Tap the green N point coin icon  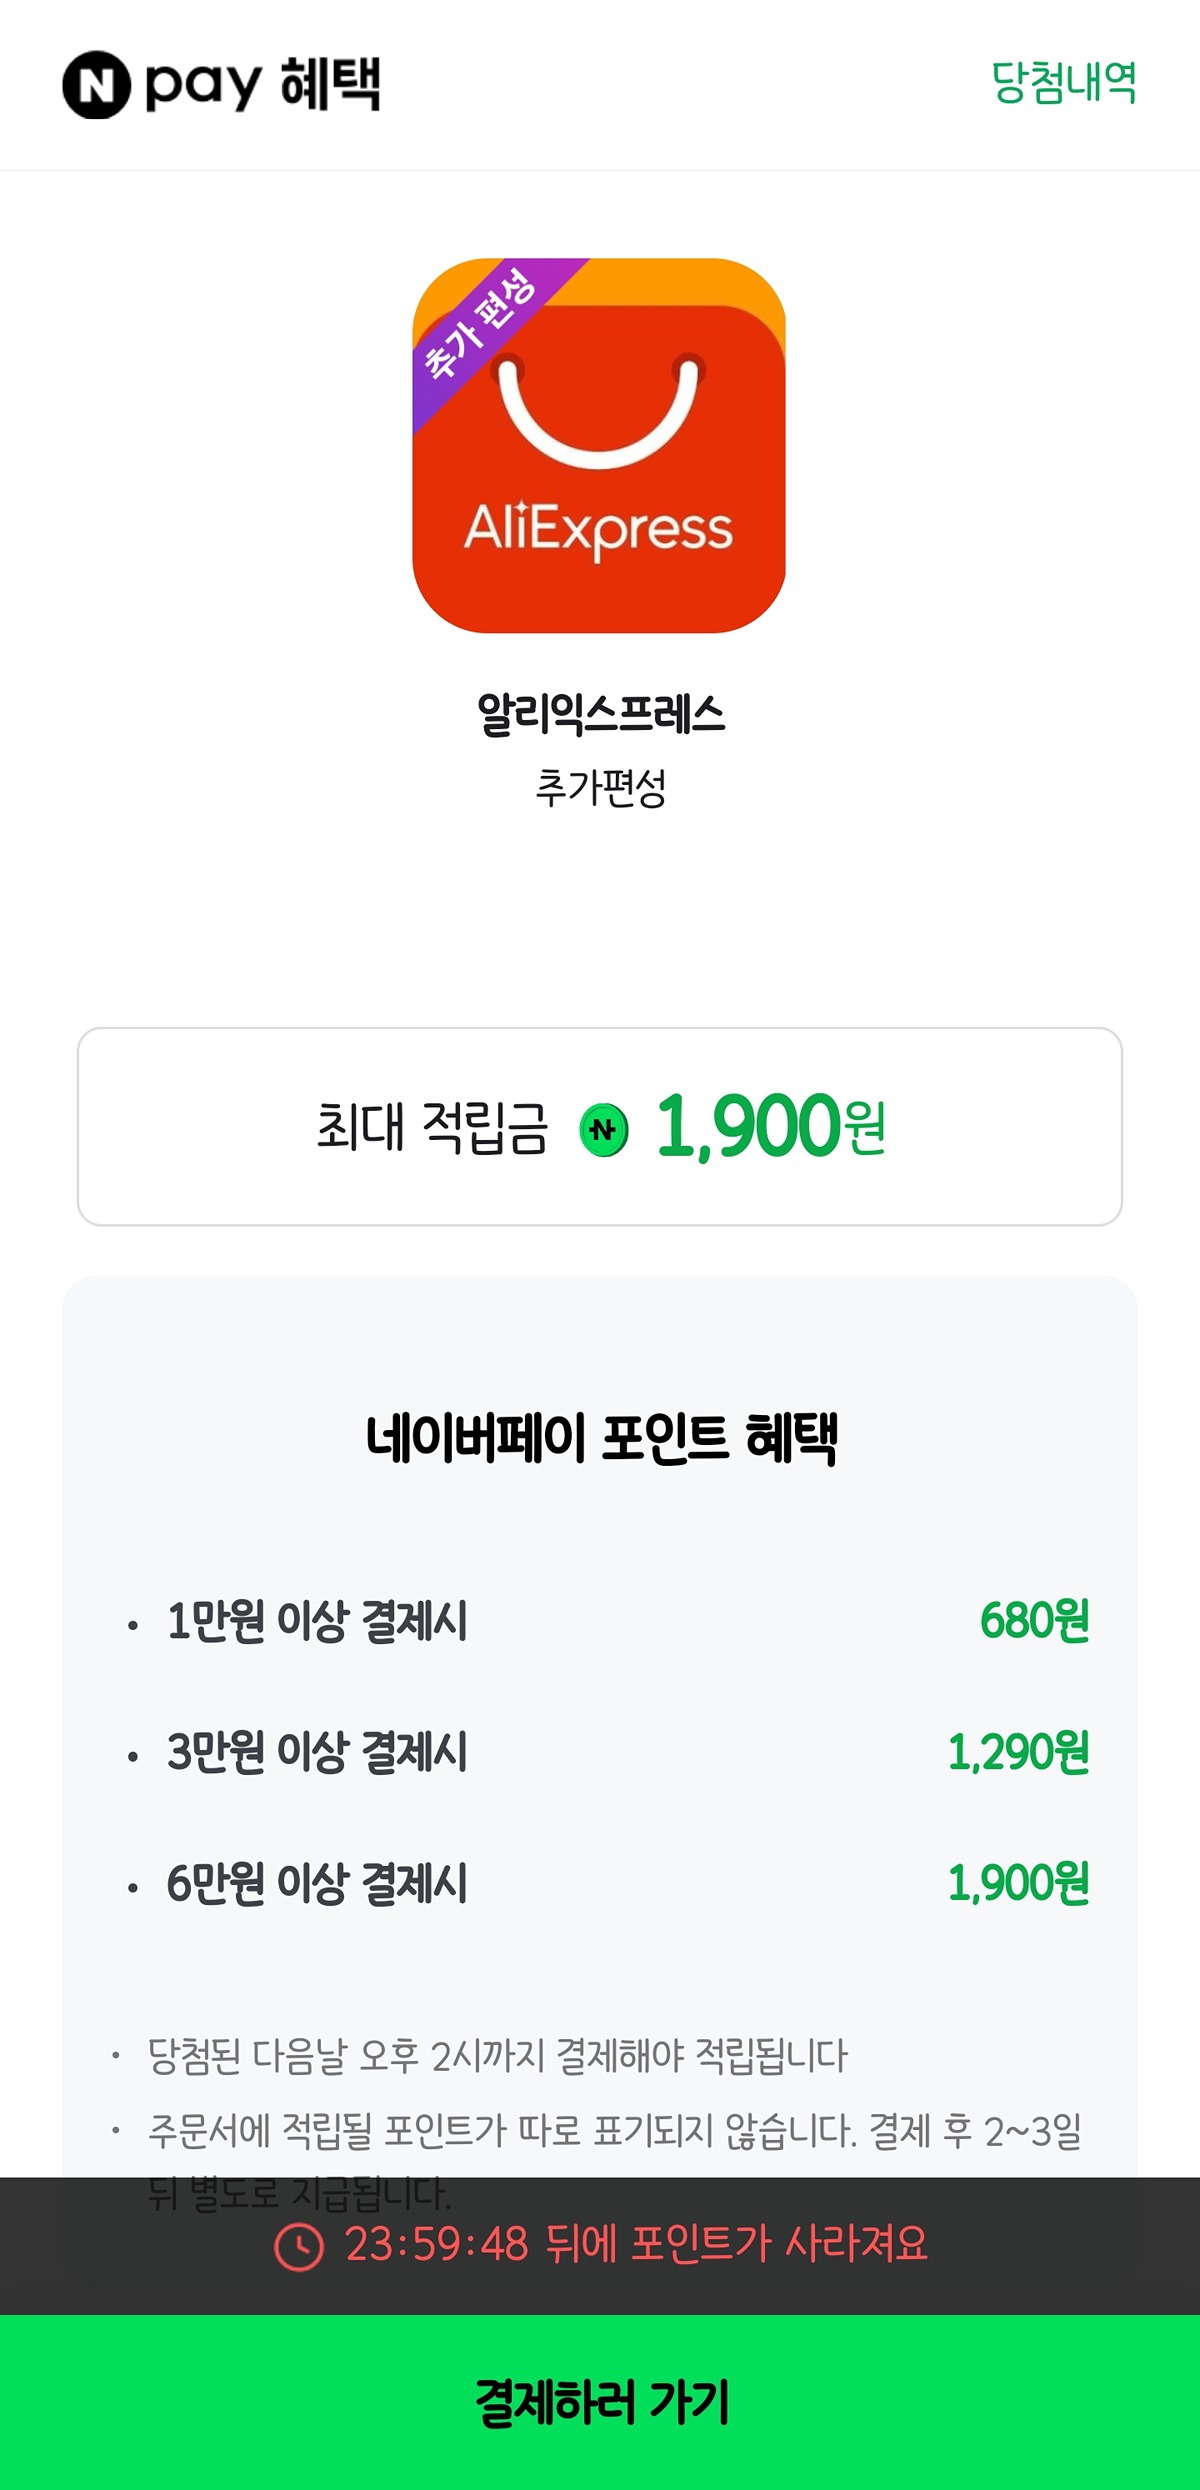tap(604, 1130)
